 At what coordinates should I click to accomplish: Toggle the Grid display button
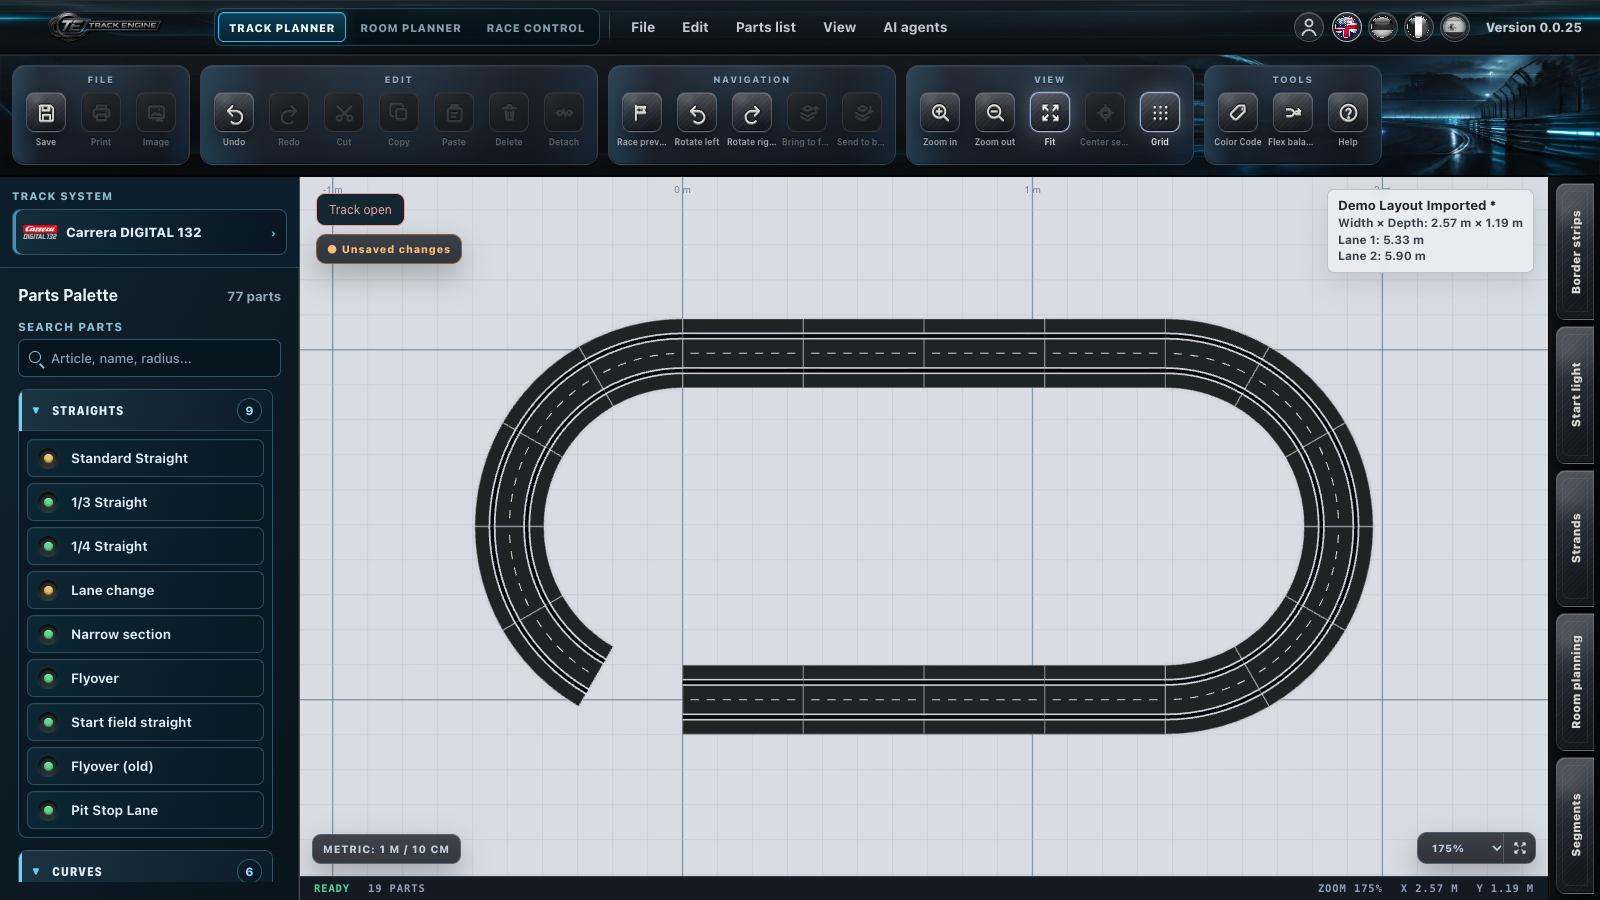tap(1160, 113)
